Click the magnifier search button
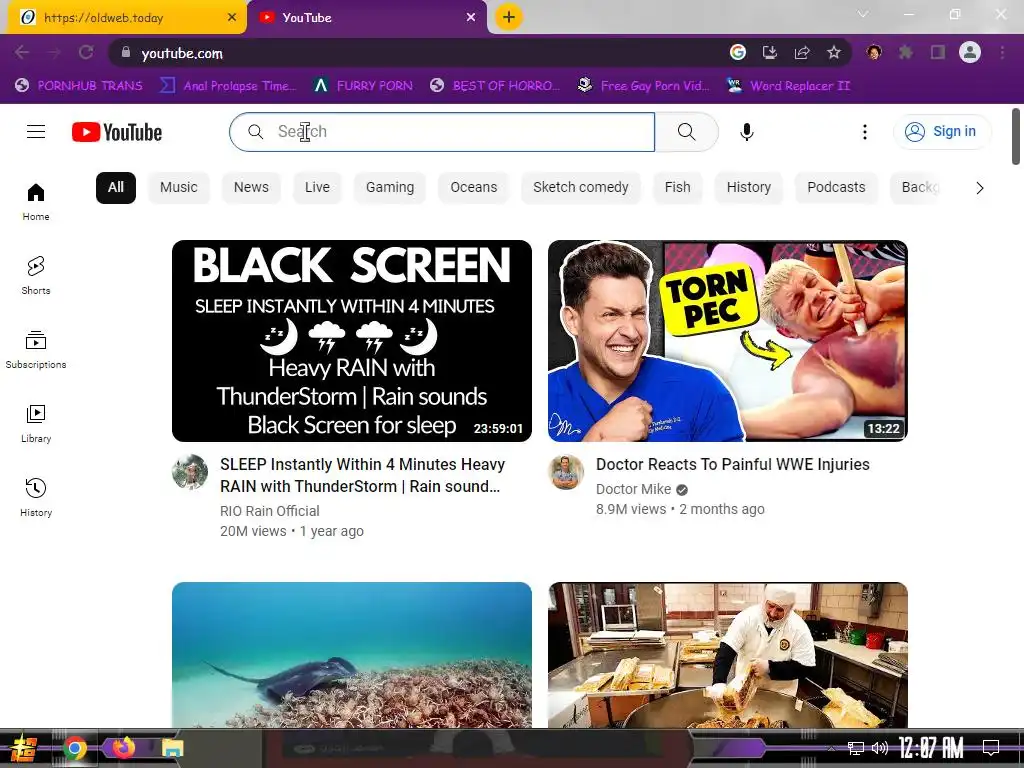Screen dimensions: 1024x768 click(686, 132)
